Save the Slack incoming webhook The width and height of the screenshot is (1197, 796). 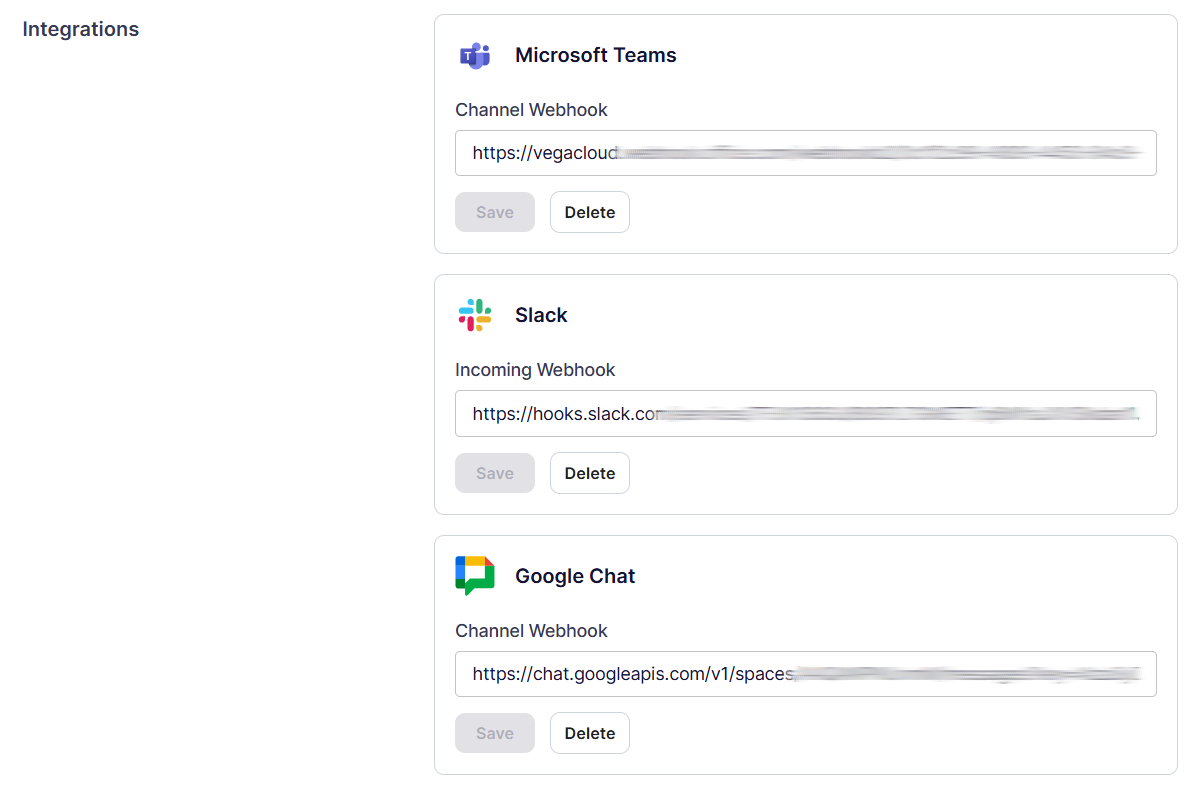pos(495,473)
